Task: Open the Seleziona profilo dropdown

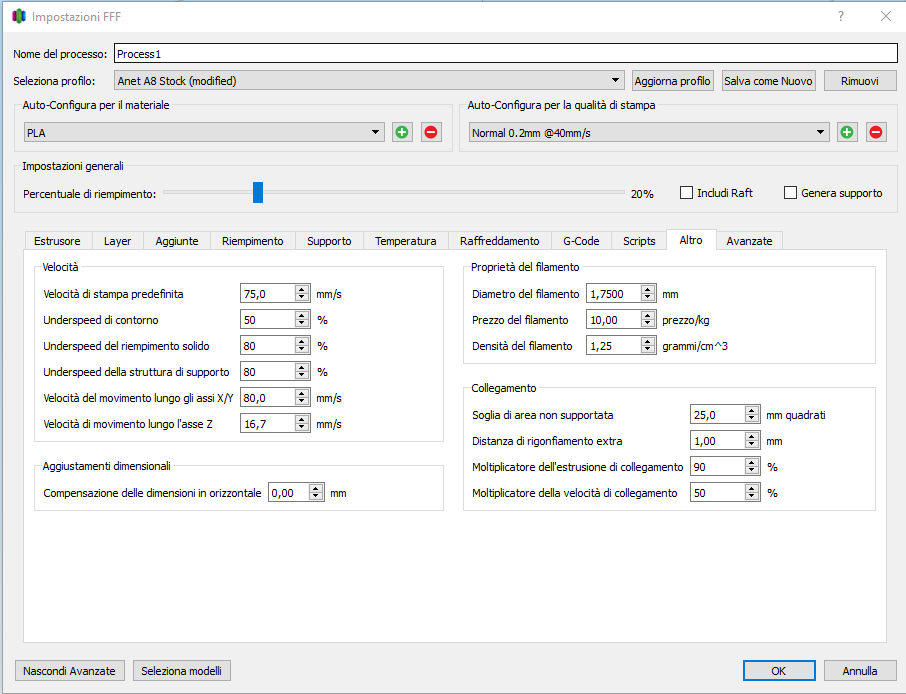Action: tap(369, 80)
